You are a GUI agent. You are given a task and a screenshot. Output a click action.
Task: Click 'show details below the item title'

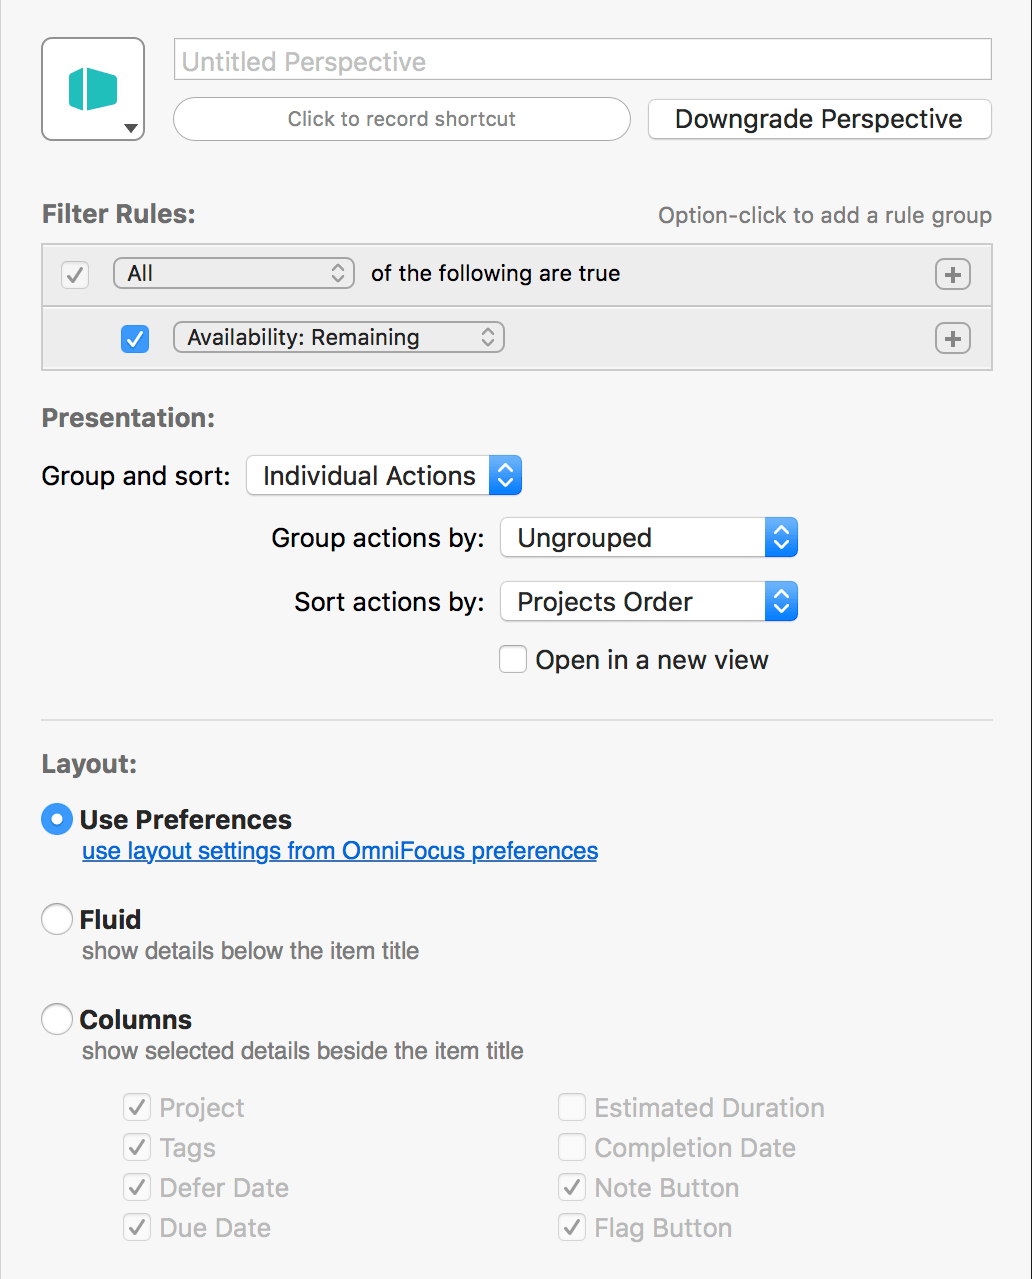pyautogui.click(x=250, y=951)
